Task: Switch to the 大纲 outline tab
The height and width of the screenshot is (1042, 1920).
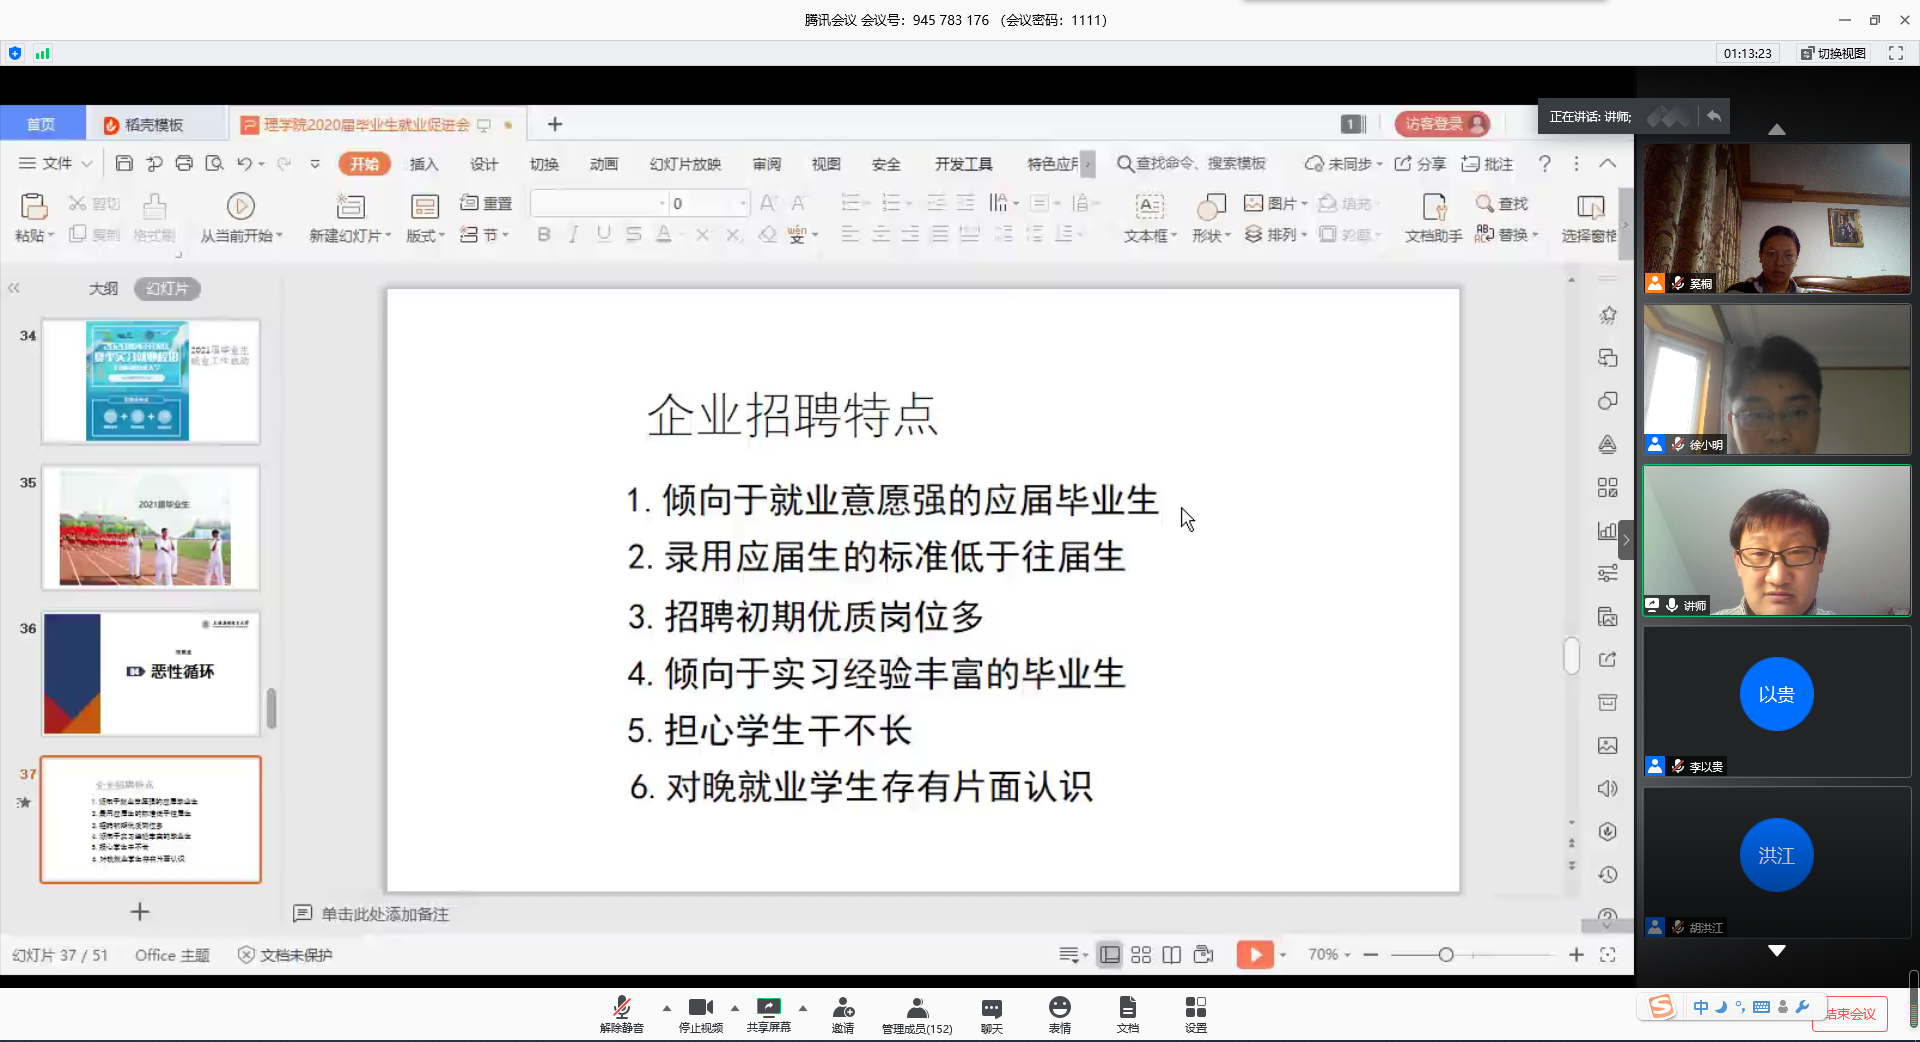Action: tap(103, 289)
